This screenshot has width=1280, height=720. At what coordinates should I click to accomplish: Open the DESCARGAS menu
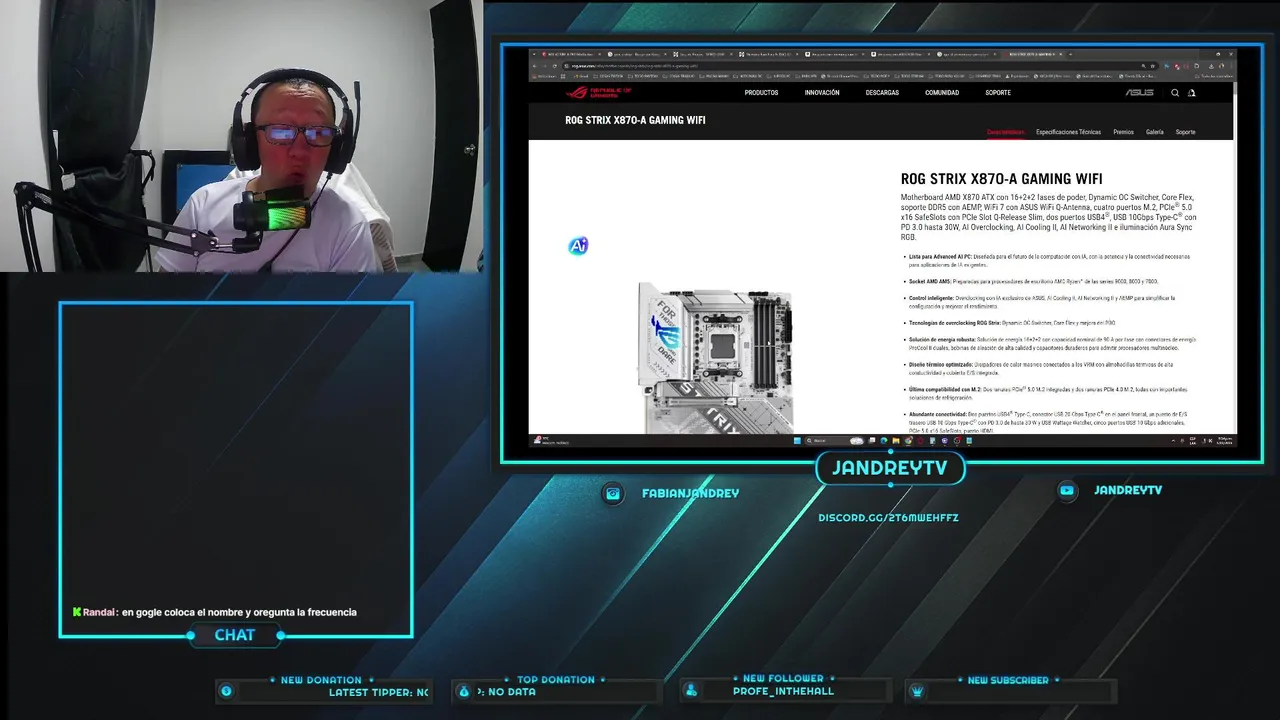point(882,93)
